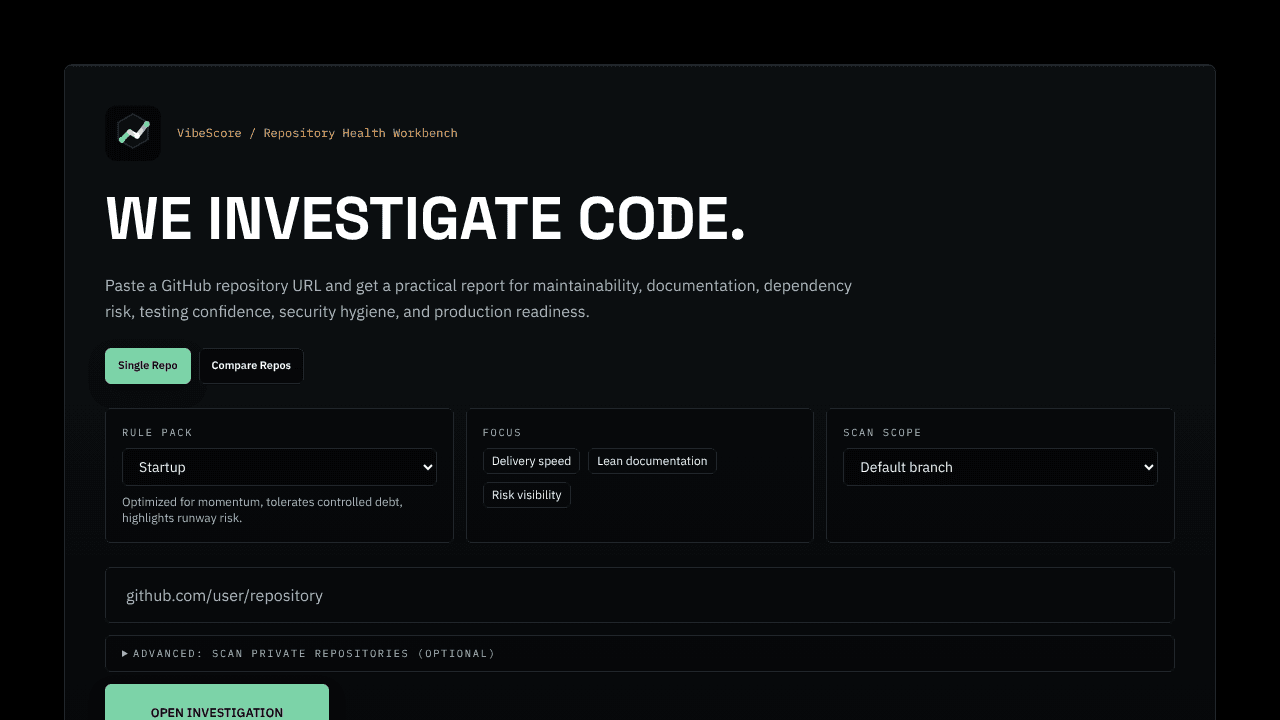Click the Rule Pack description beginning 'Optimized for momentum'
1280x720 pixels.
click(x=263, y=510)
